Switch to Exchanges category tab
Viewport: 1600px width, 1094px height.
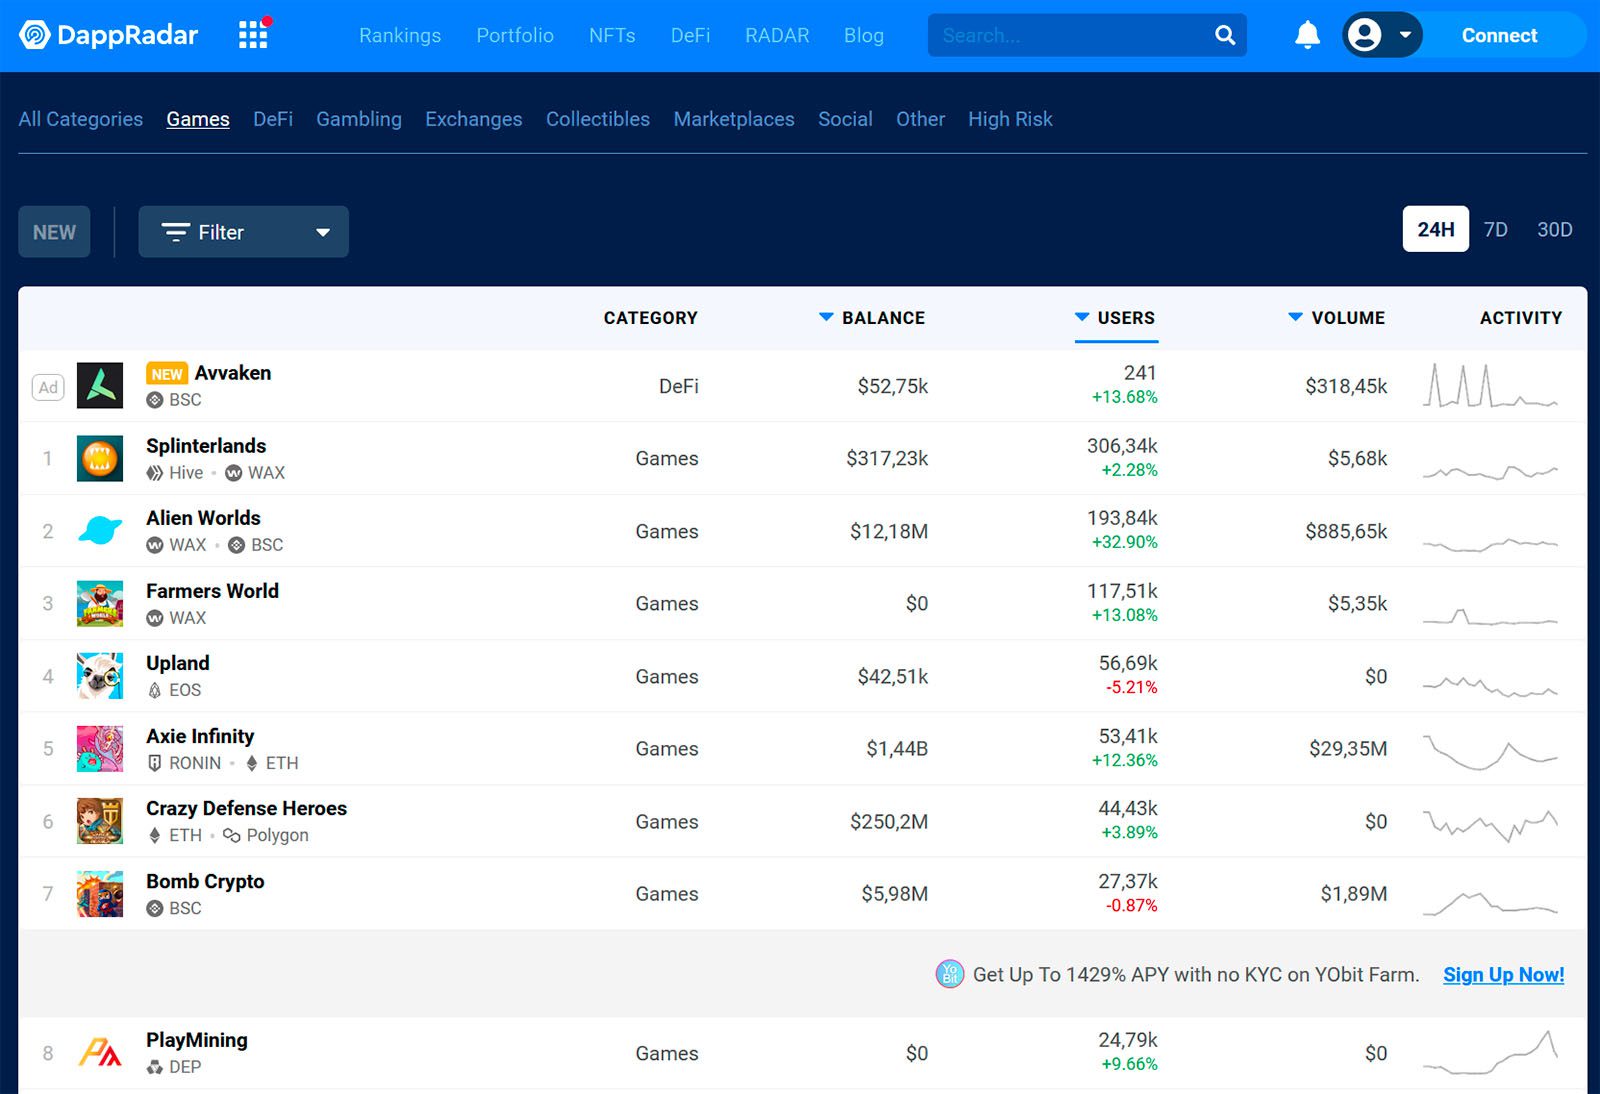coord(474,119)
